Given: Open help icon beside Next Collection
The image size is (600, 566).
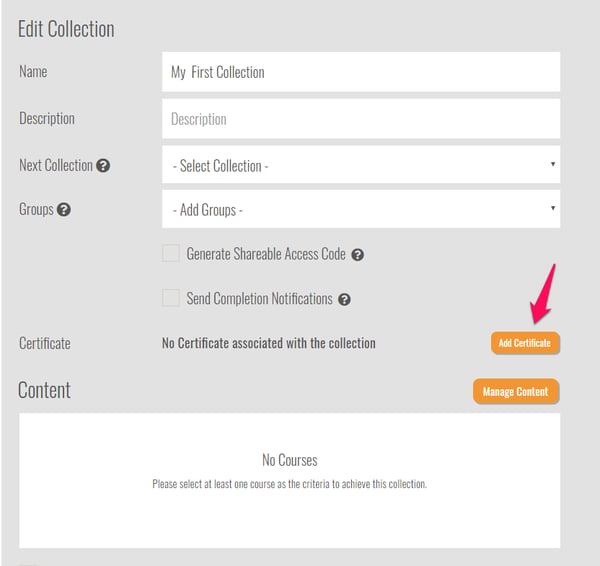Looking at the screenshot, I should point(103,166).
